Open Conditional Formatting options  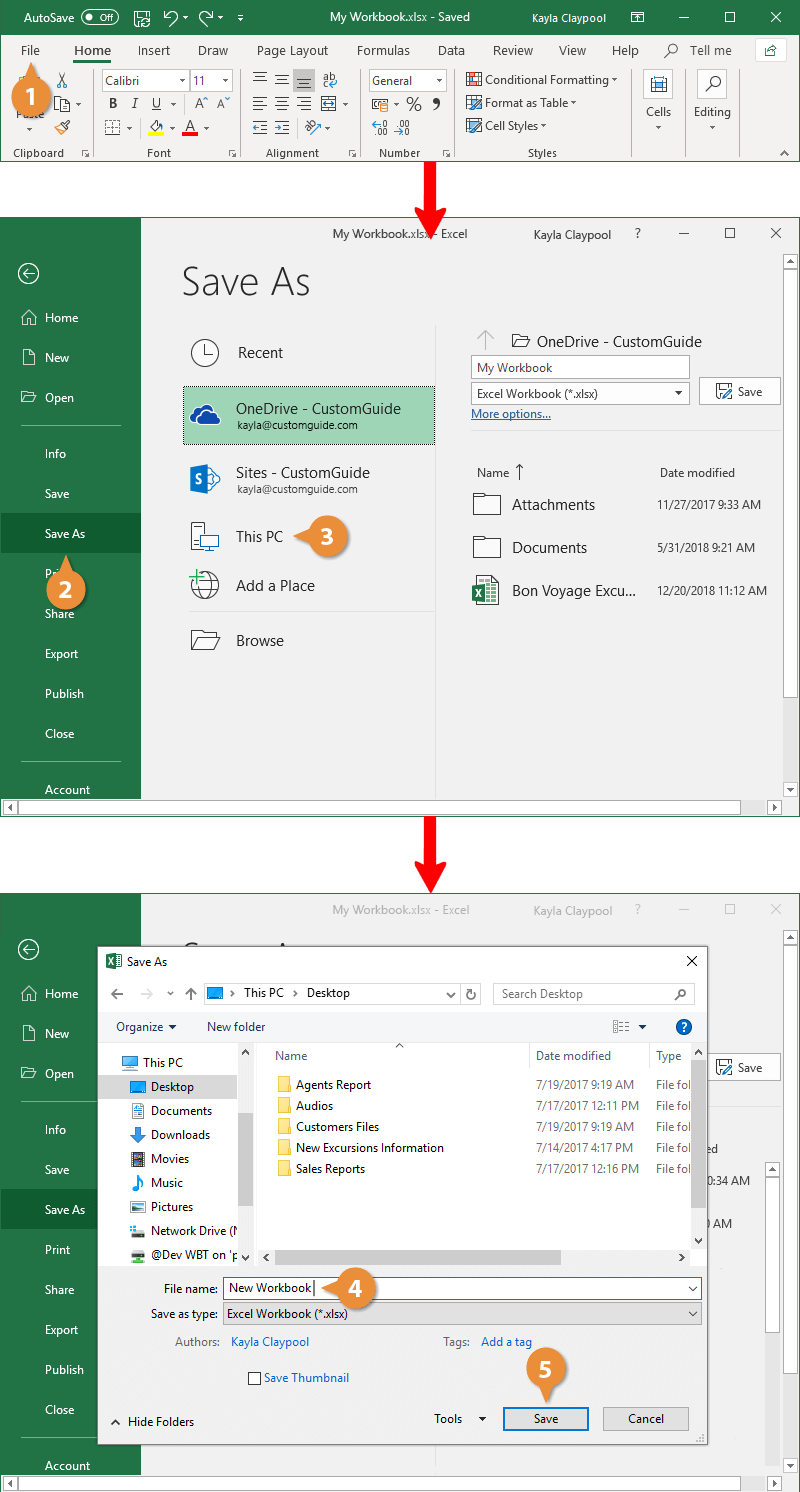(543, 79)
